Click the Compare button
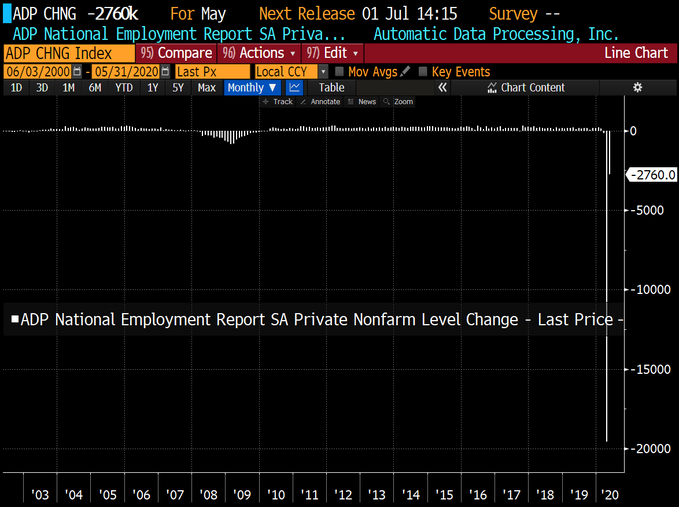The height and width of the screenshot is (507, 679). coord(176,53)
